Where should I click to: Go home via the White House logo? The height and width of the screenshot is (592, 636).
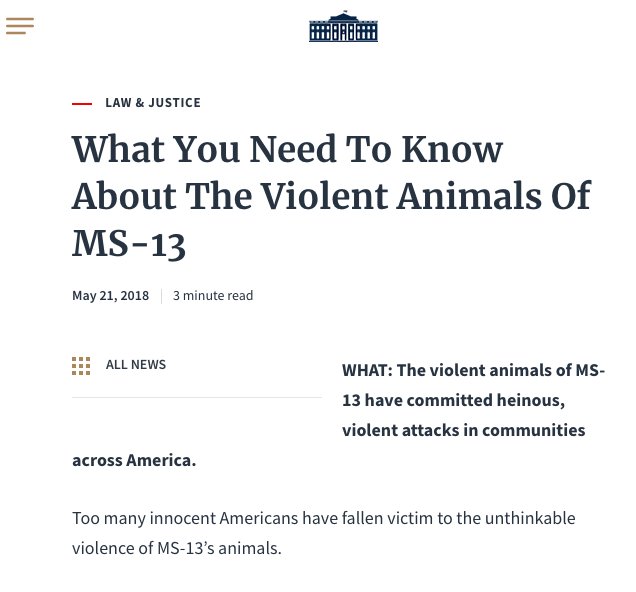pyautogui.click(x=343, y=26)
